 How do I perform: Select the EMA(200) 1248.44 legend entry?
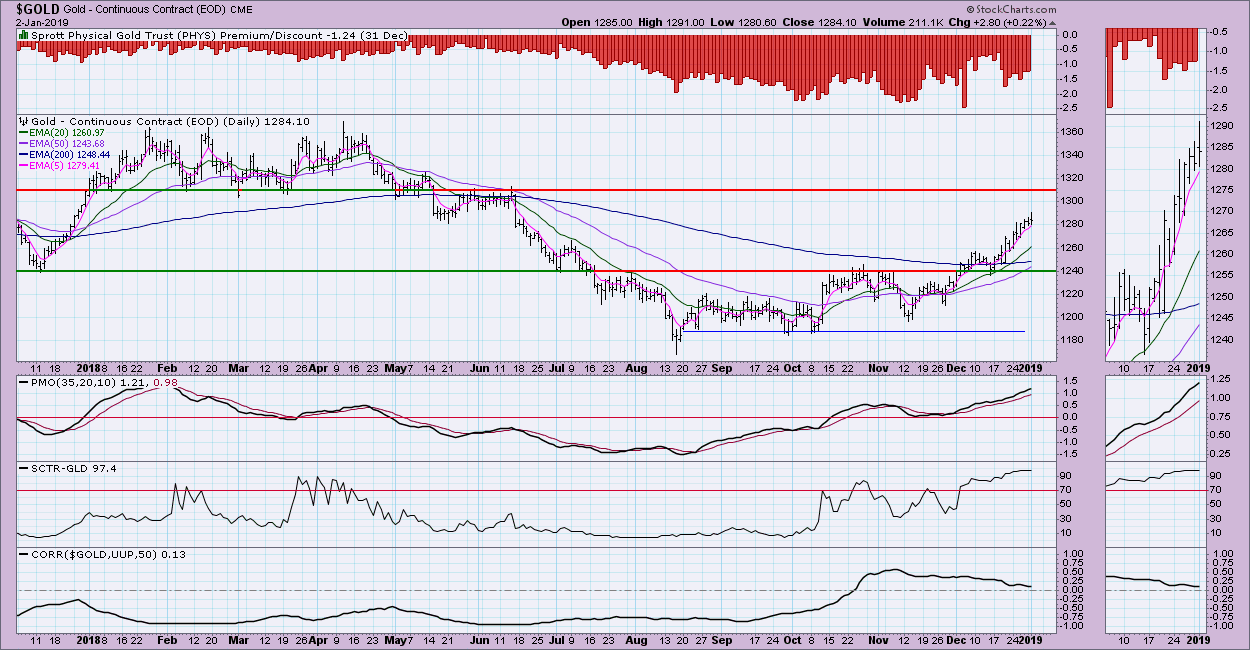point(65,155)
